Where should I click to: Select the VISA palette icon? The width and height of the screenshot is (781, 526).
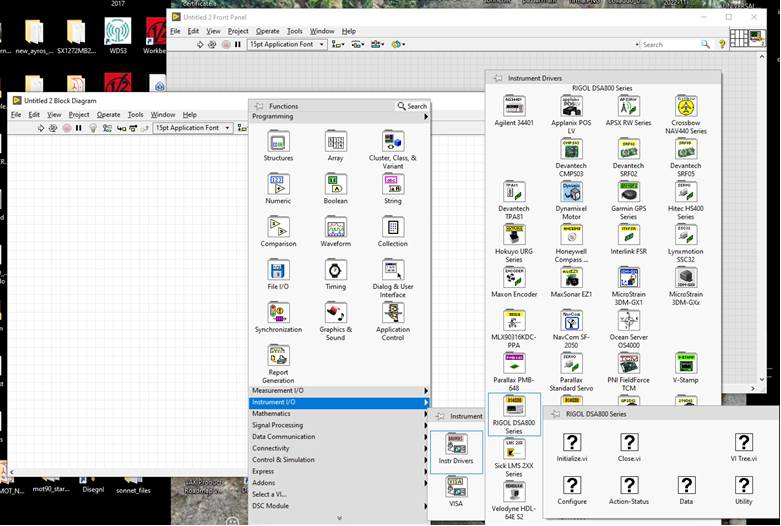click(456, 487)
